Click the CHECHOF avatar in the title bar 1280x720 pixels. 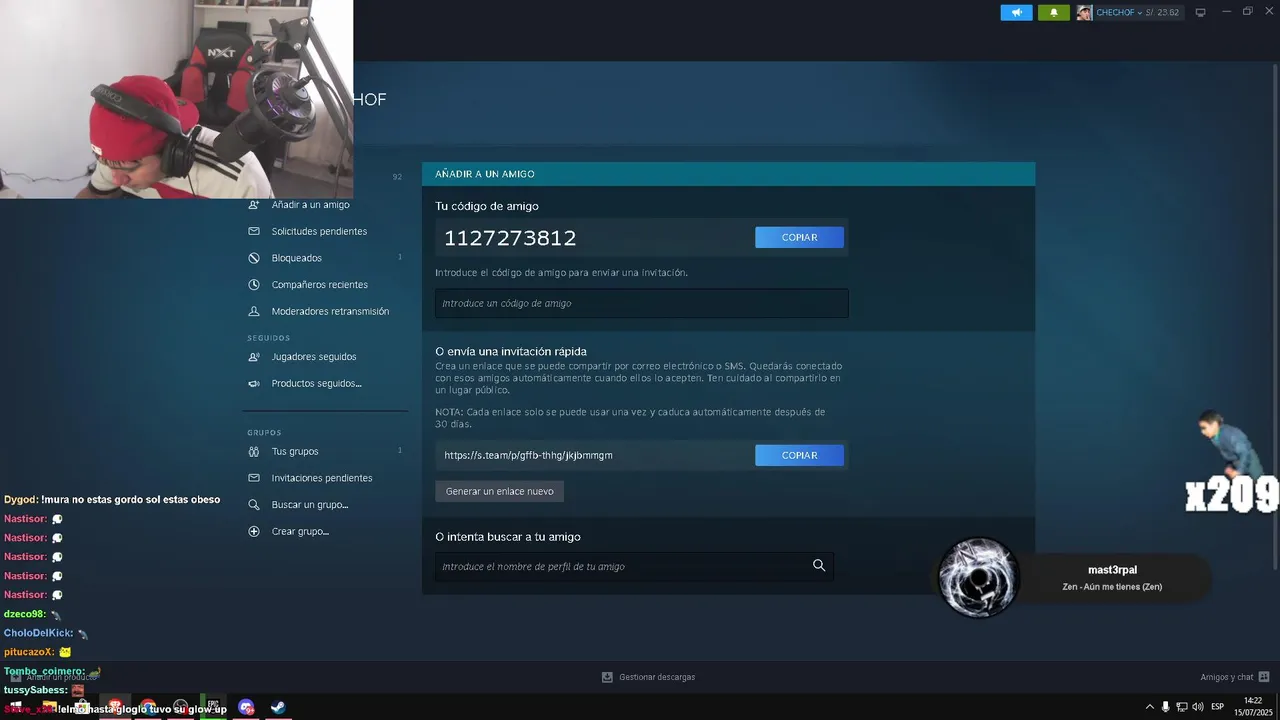(x=1084, y=13)
